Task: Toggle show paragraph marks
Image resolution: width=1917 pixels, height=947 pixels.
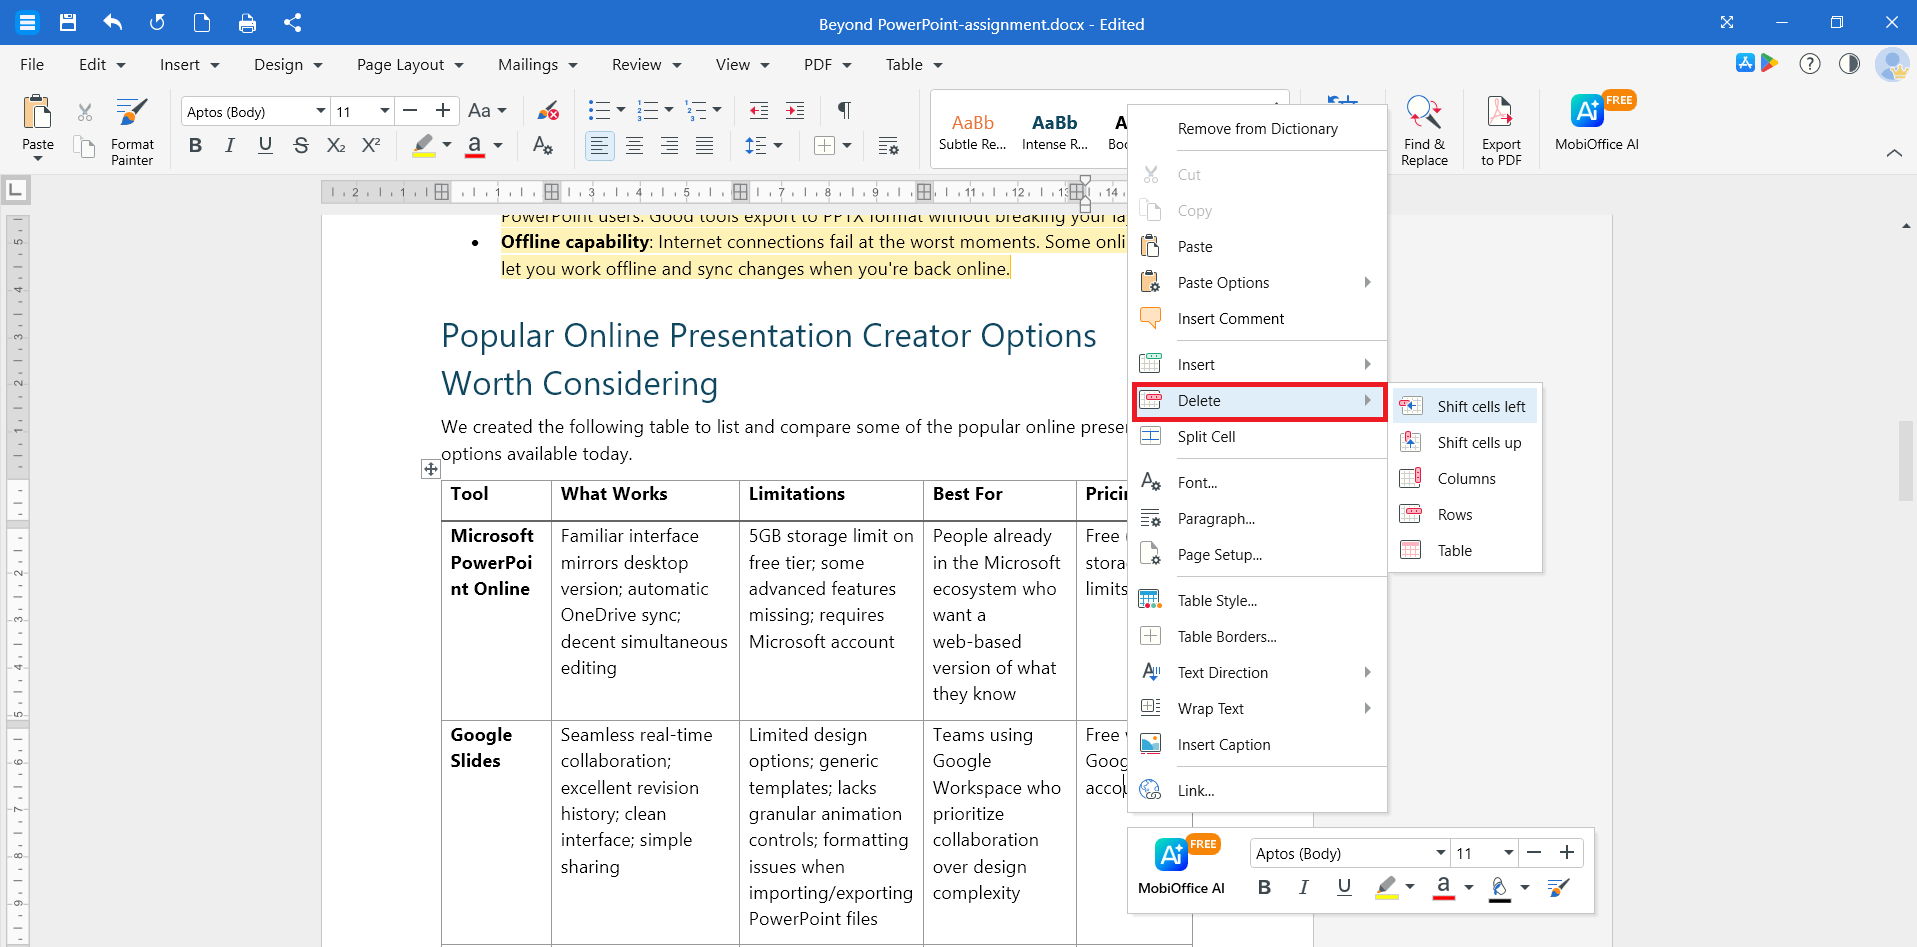Action: (x=844, y=110)
